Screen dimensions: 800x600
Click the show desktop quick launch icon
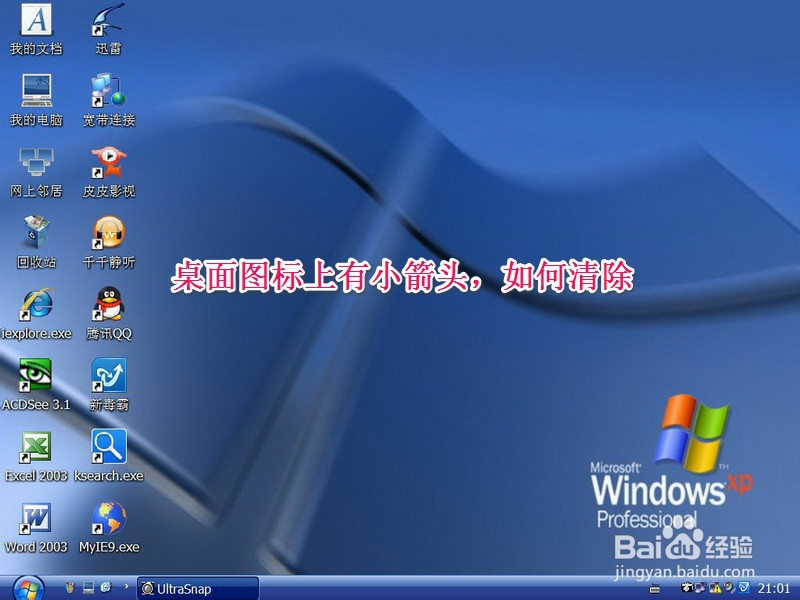(x=88, y=587)
